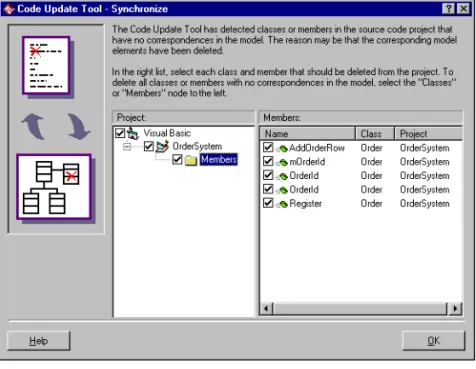Screen dimensions: 476x369
Task: Click the AddOrderRow member icon
Action: click(282, 148)
